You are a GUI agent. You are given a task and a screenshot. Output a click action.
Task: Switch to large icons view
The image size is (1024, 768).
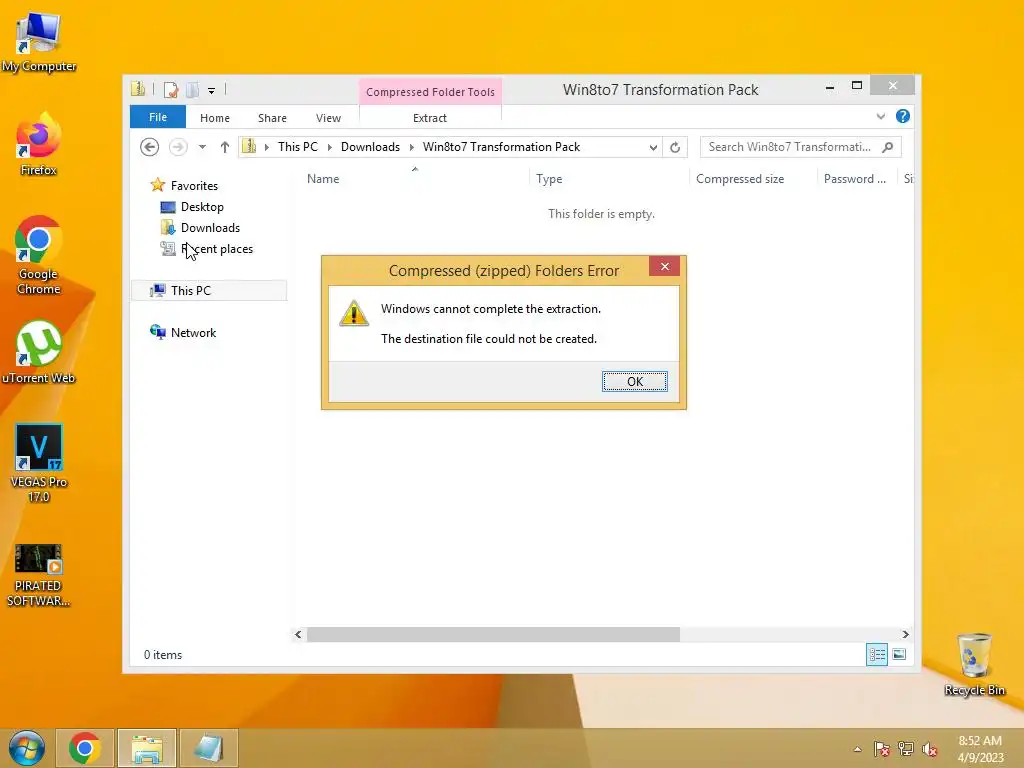(899, 654)
